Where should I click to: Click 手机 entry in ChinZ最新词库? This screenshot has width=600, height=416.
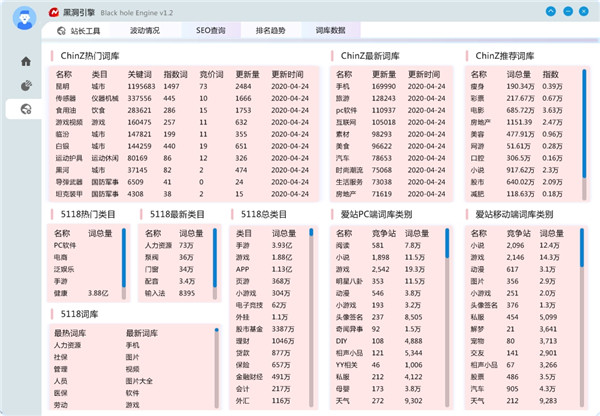pyautogui.click(x=343, y=87)
